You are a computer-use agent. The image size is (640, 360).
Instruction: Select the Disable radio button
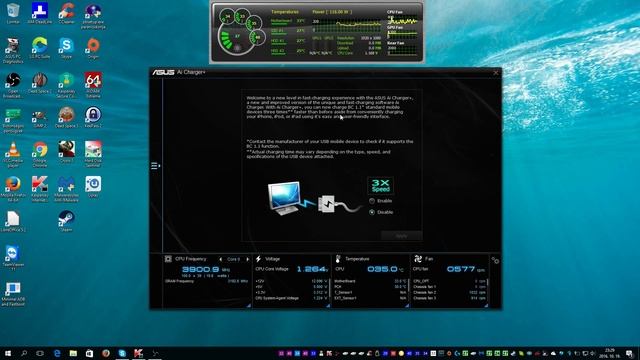(x=372, y=212)
